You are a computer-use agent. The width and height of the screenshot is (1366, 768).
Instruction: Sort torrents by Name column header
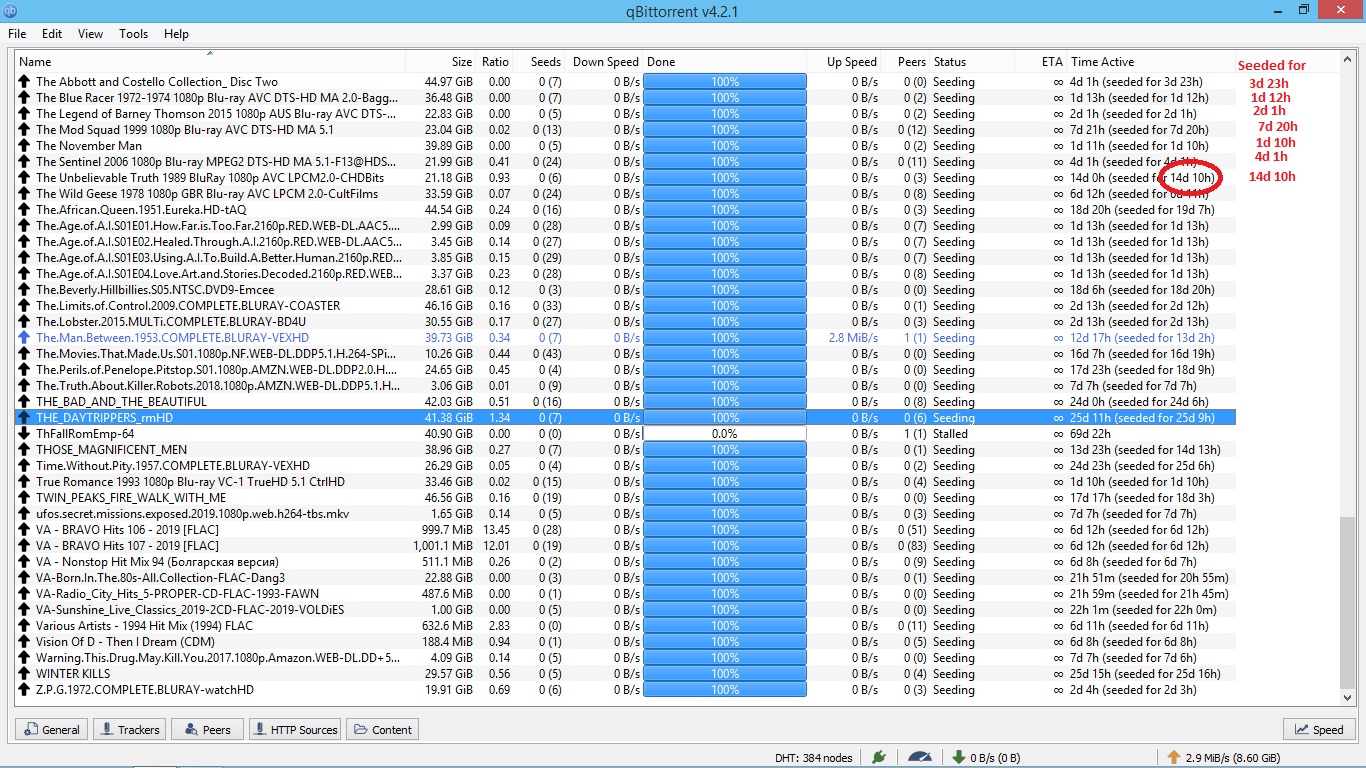[x=210, y=62]
